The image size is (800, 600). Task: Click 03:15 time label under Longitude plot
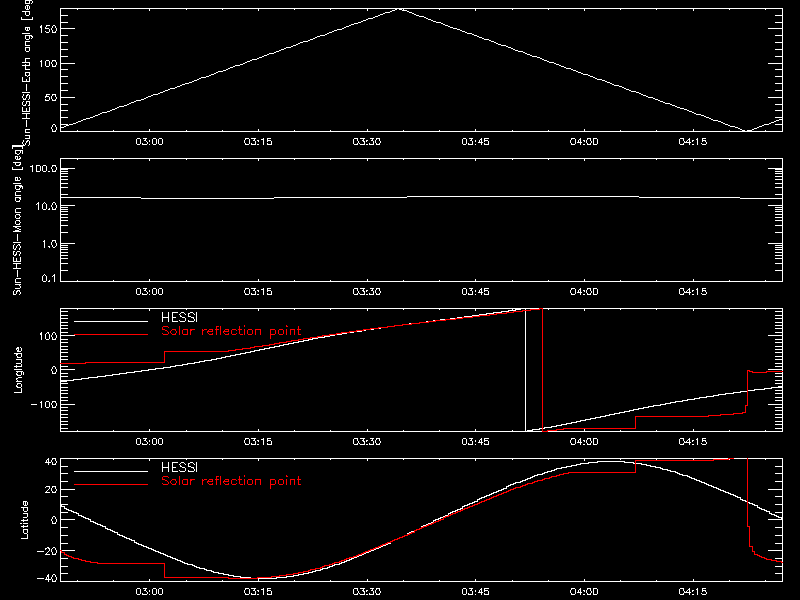coord(258,441)
